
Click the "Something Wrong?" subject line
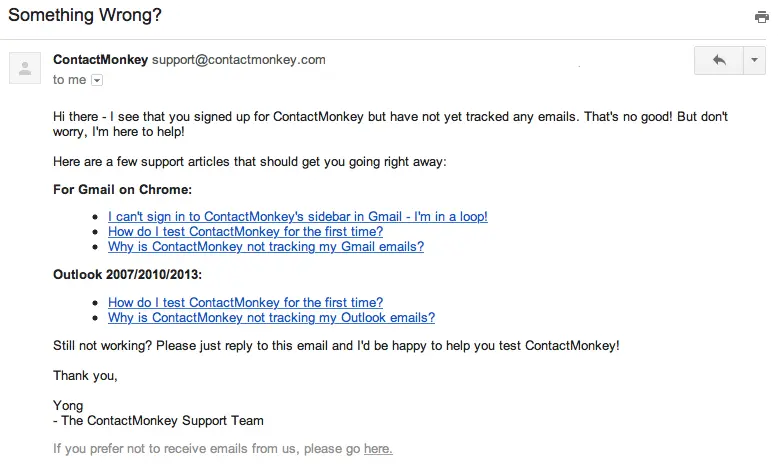click(x=85, y=16)
